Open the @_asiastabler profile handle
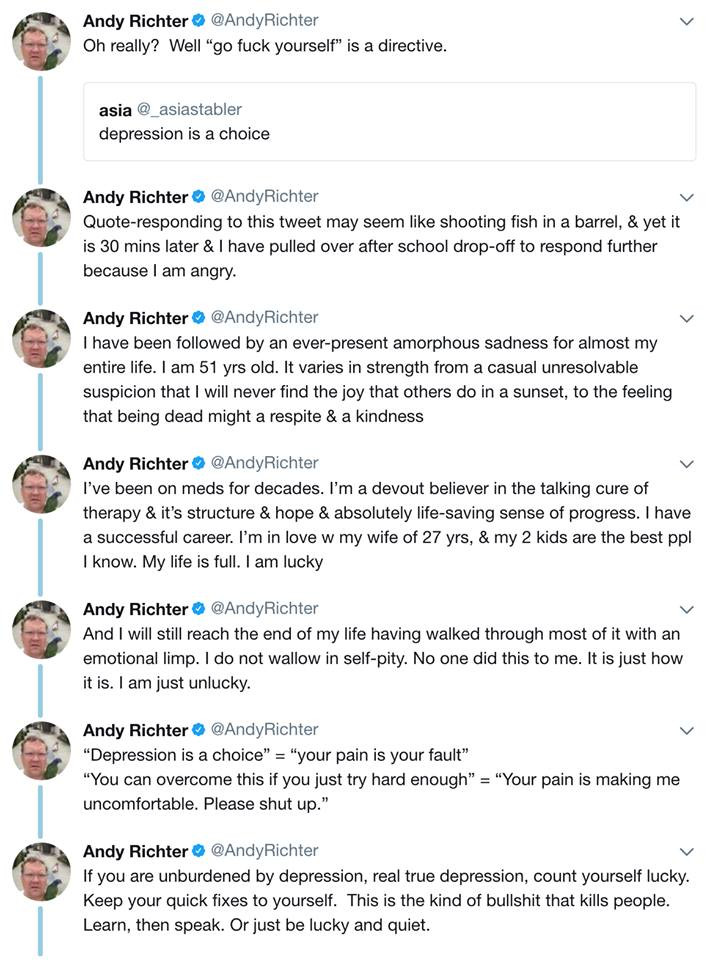This screenshot has height=960, width=710. 189,109
